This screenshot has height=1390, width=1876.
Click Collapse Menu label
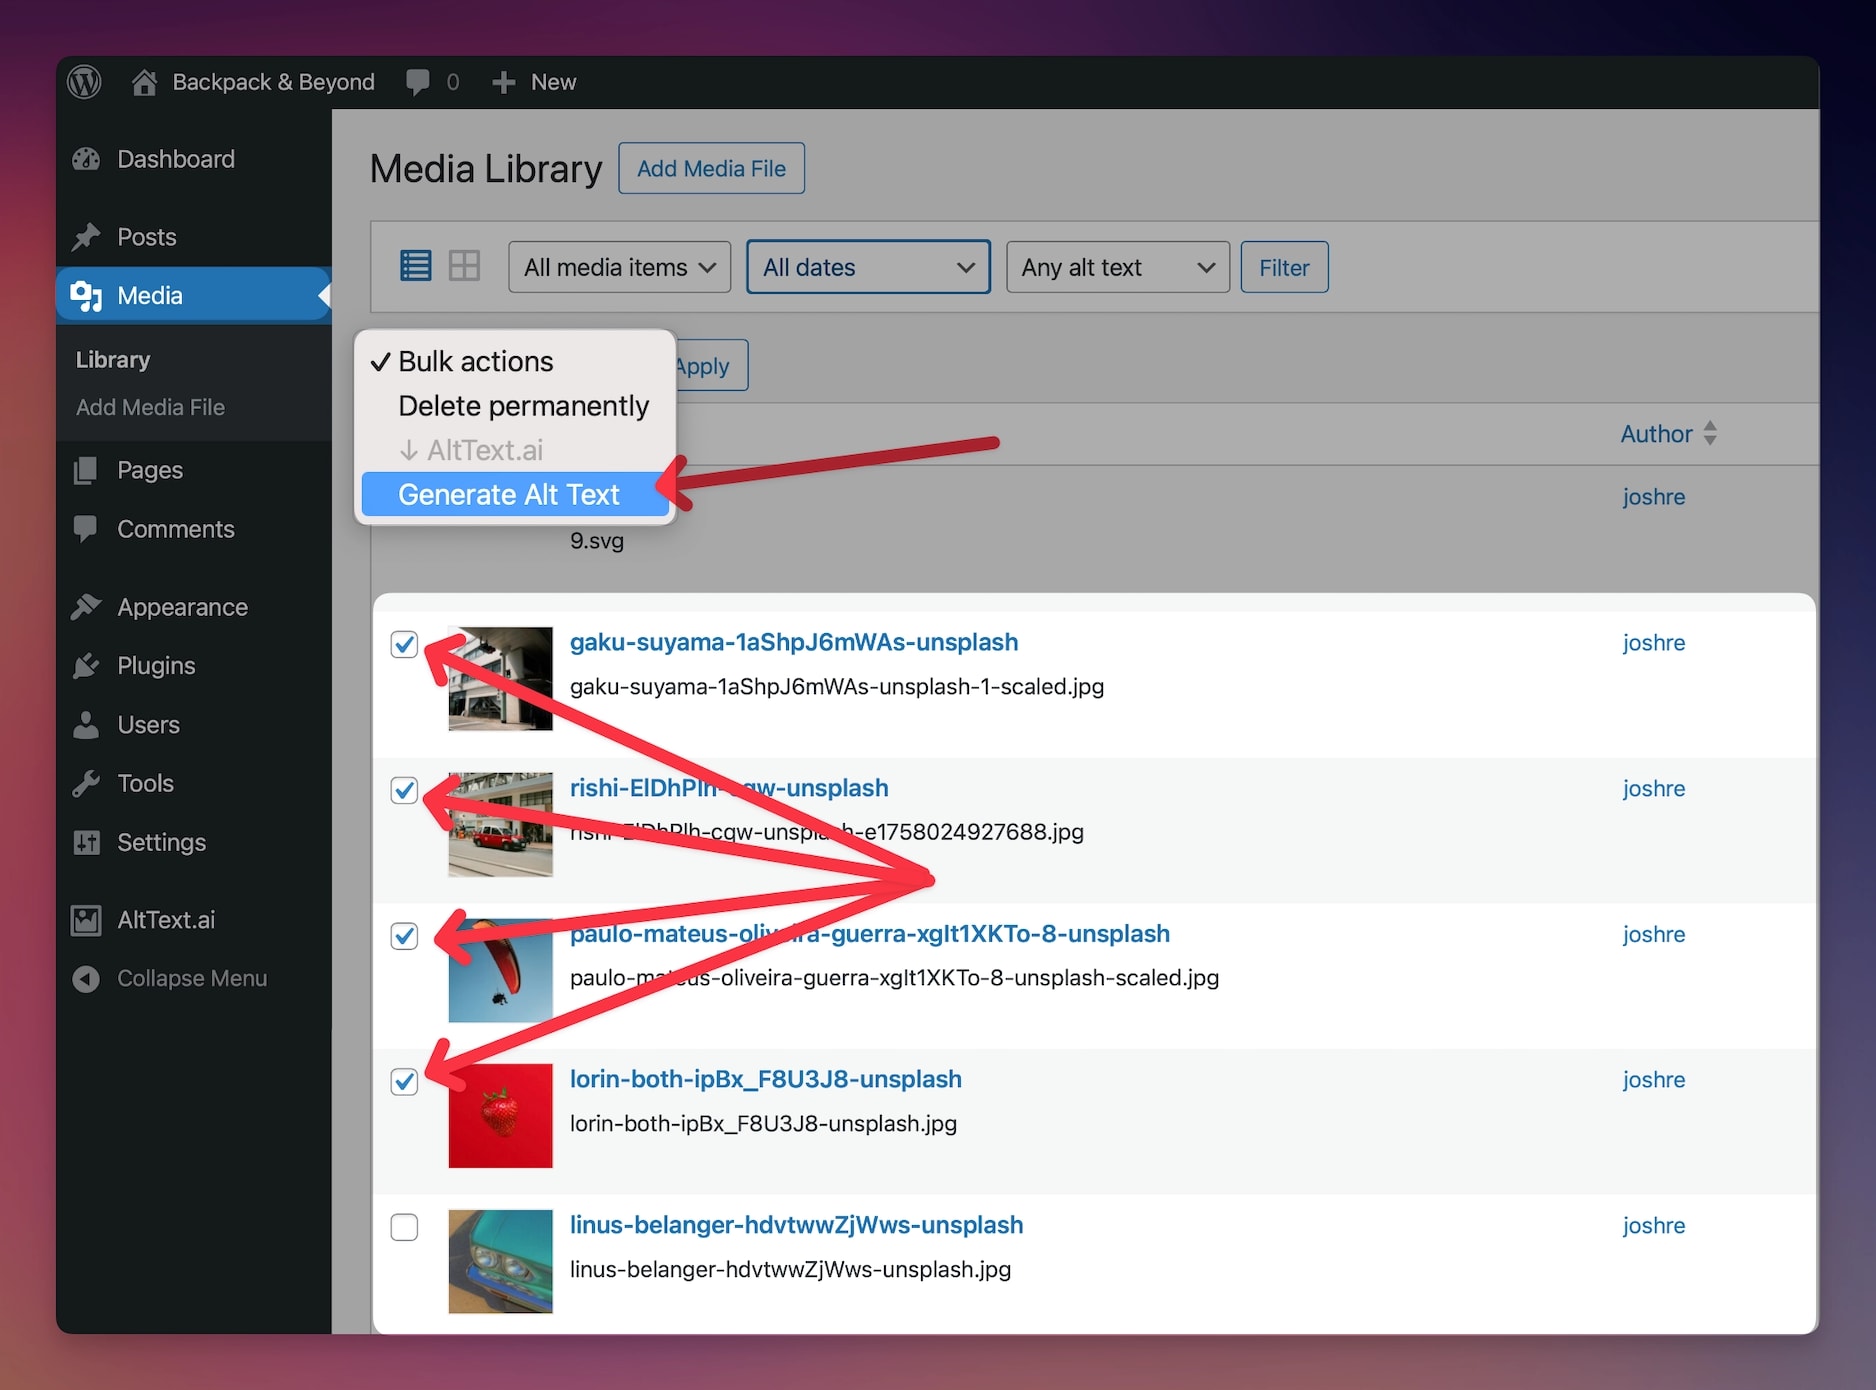point(192,979)
